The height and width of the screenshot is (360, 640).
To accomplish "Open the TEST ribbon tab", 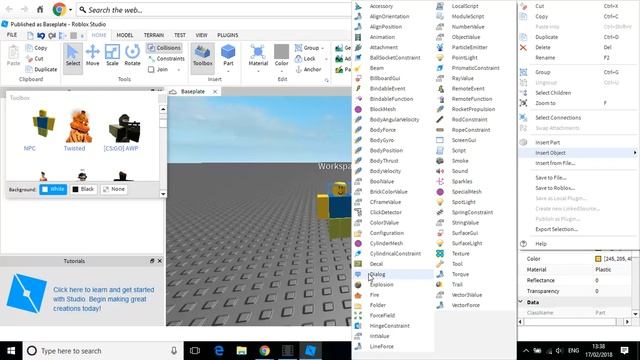I will 180,35.
